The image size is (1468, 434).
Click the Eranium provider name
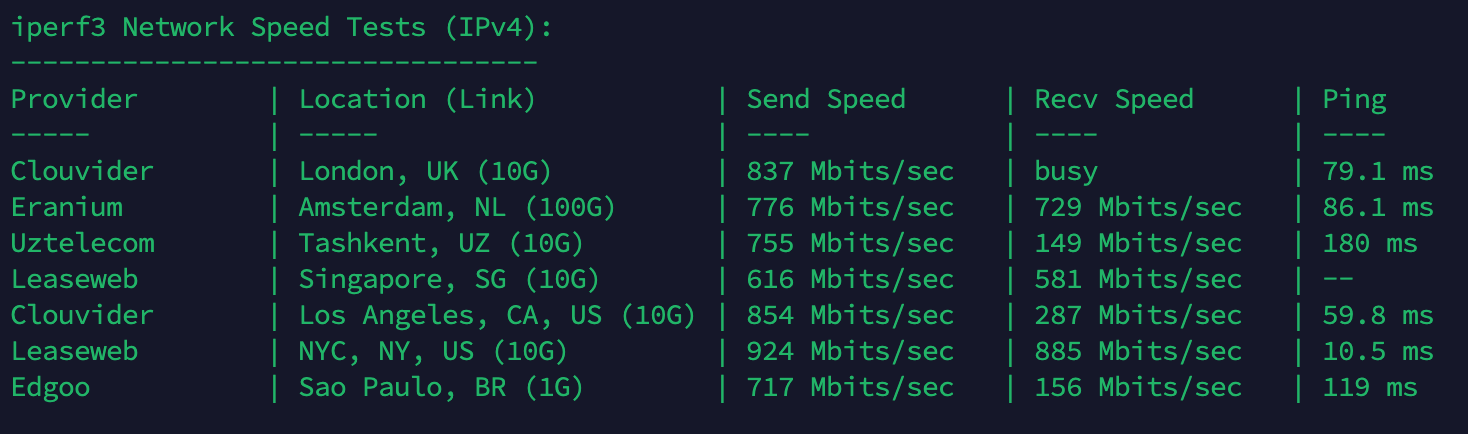(67, 207)
